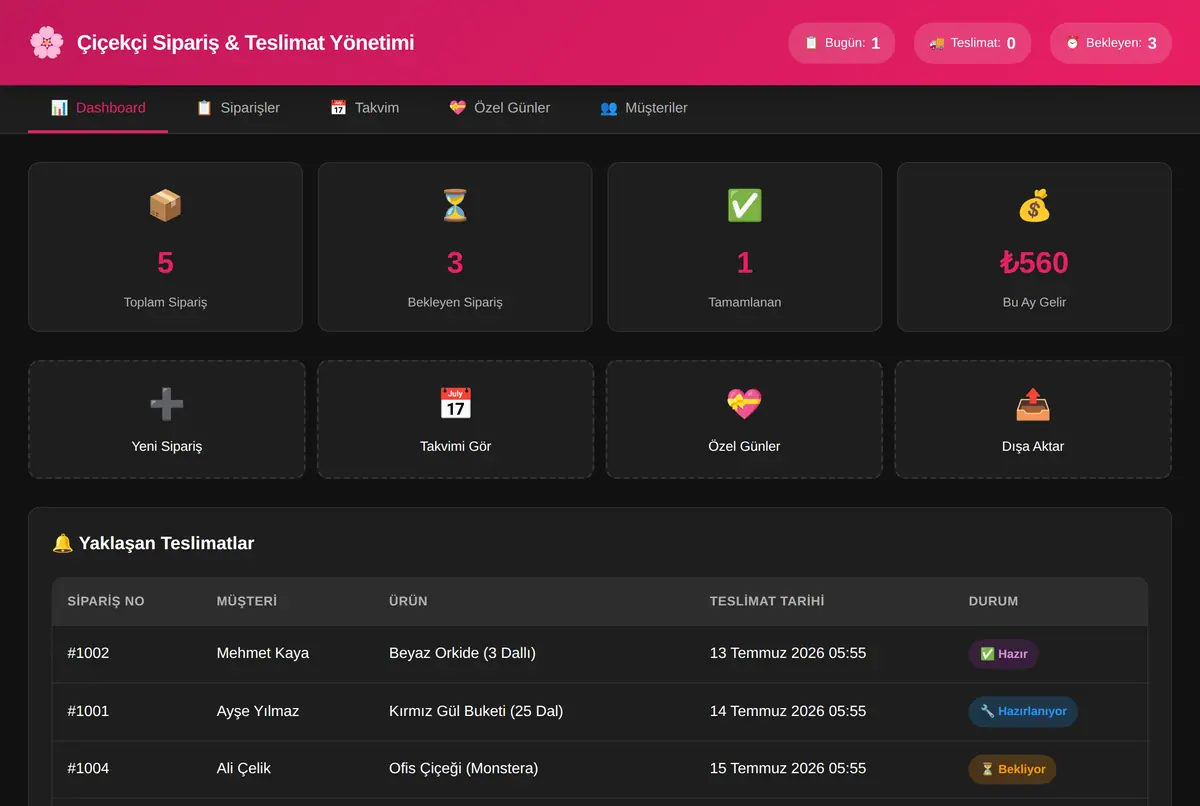Click the TESLİMAT TARİHİ column header
The image size is (1200, 806).
pos(767,601)
